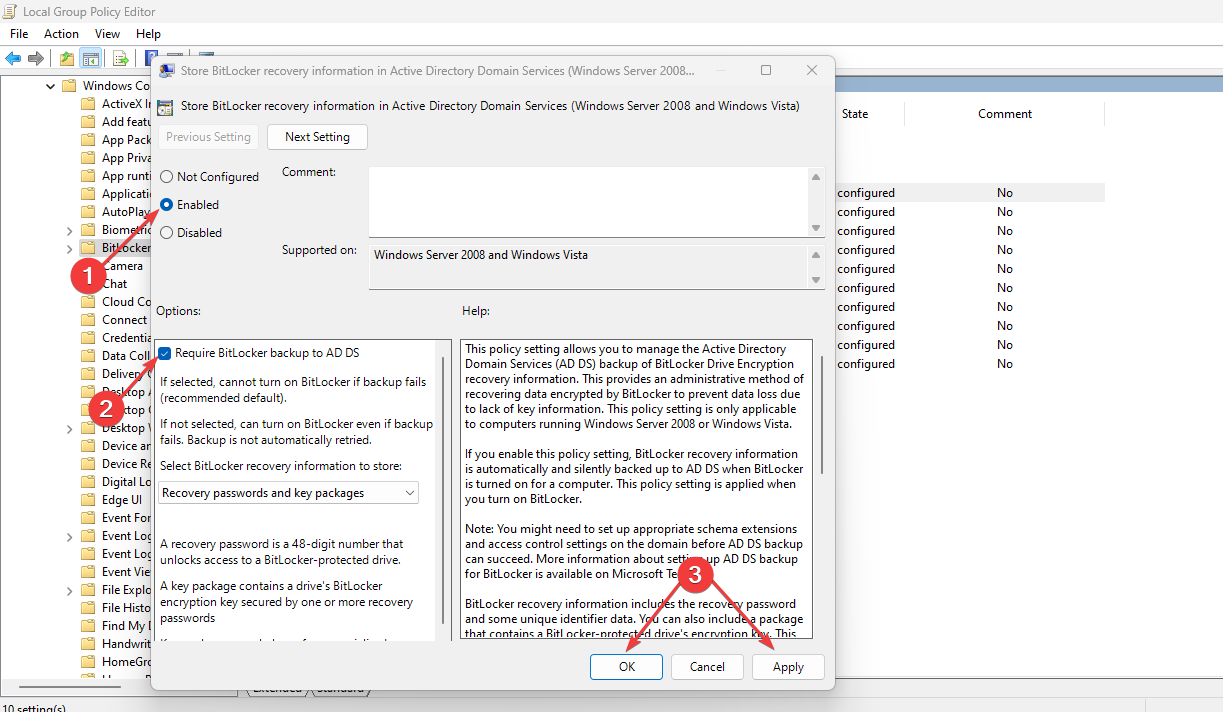The width and height of the screenshot is (1223, 712).
Task: Uncheck Require BitLocker backup to AD DS
Action: pos(165,353)
